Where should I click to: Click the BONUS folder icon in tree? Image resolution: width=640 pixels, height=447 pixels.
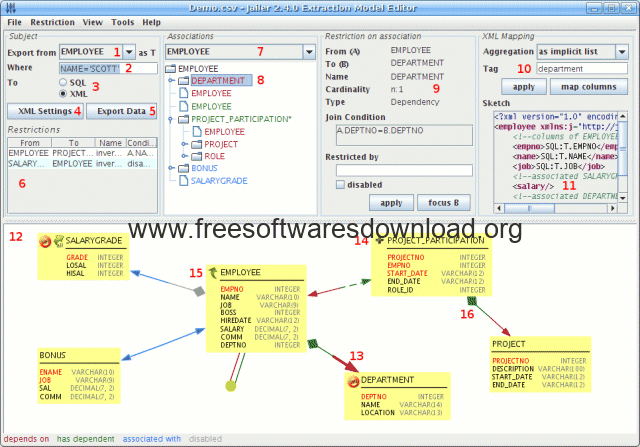(x=184, y=168)
